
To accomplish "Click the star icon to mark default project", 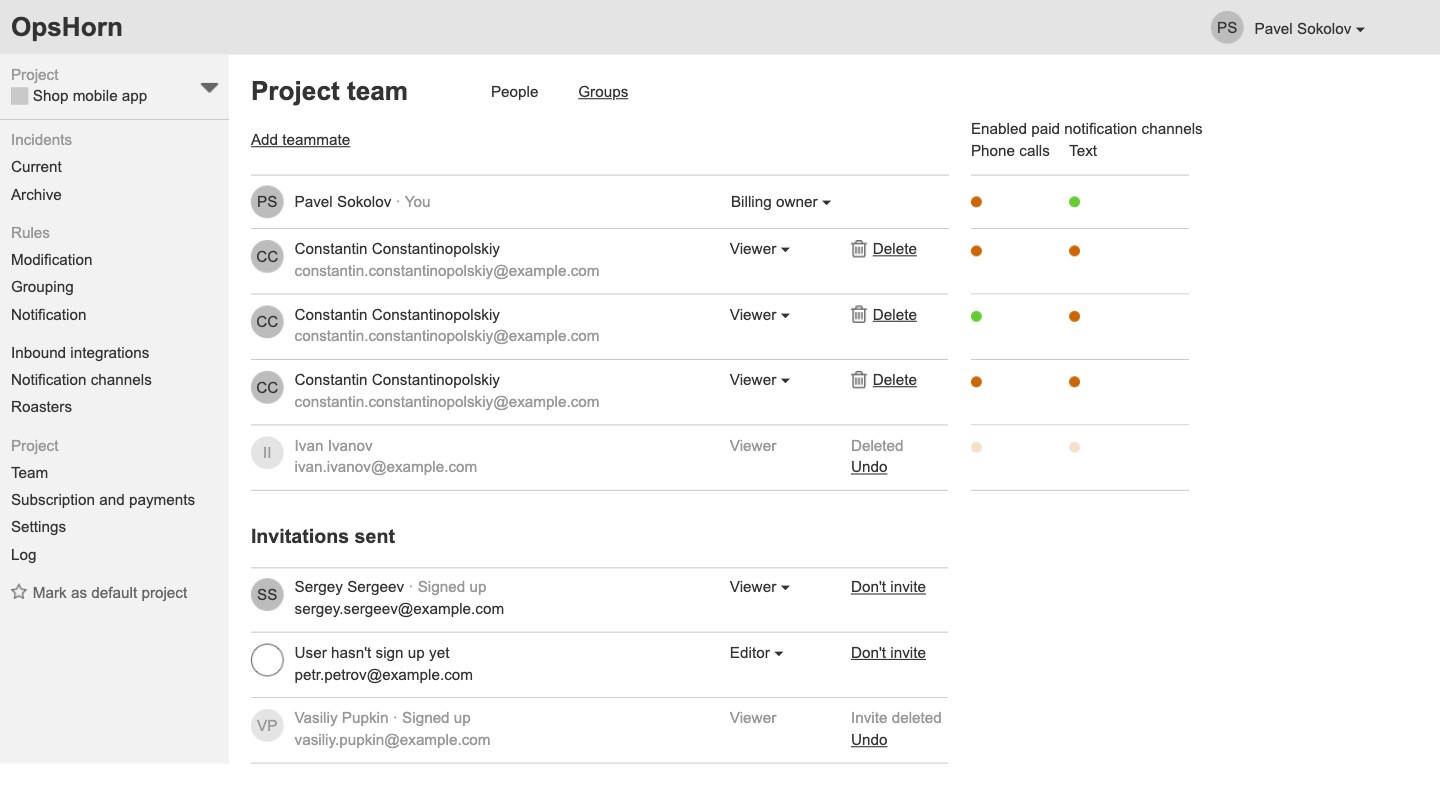I will pyautogui.click(x=19, y=592).
